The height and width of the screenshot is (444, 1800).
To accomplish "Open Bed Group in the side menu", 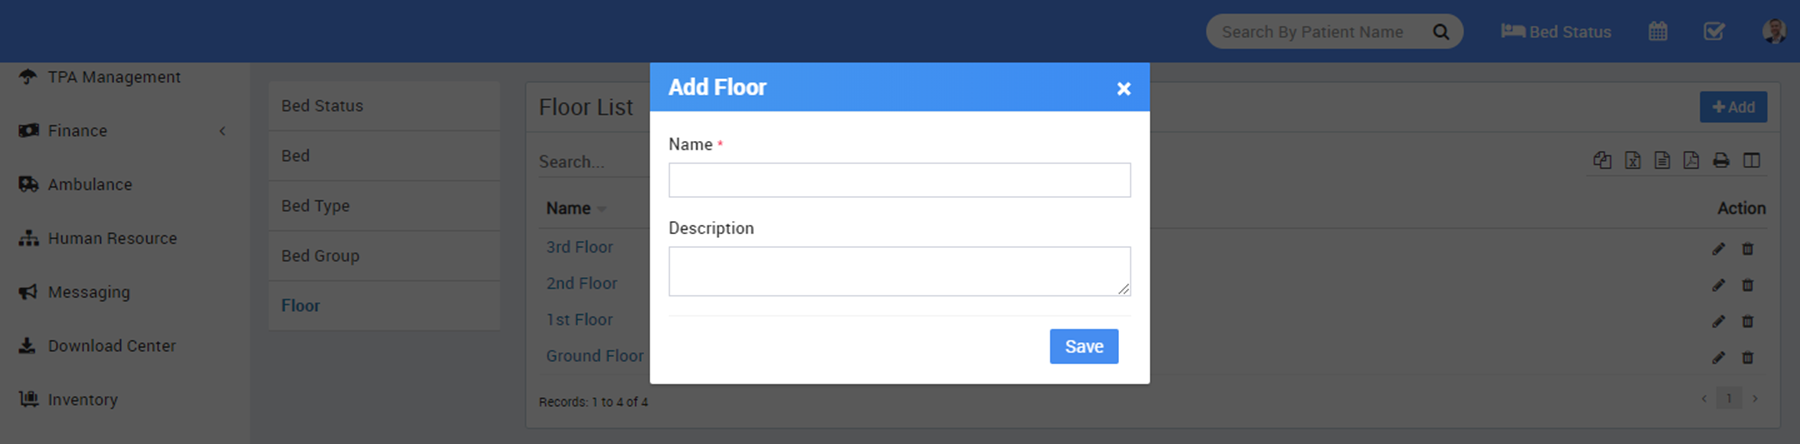I will click(x=320, y=256).
